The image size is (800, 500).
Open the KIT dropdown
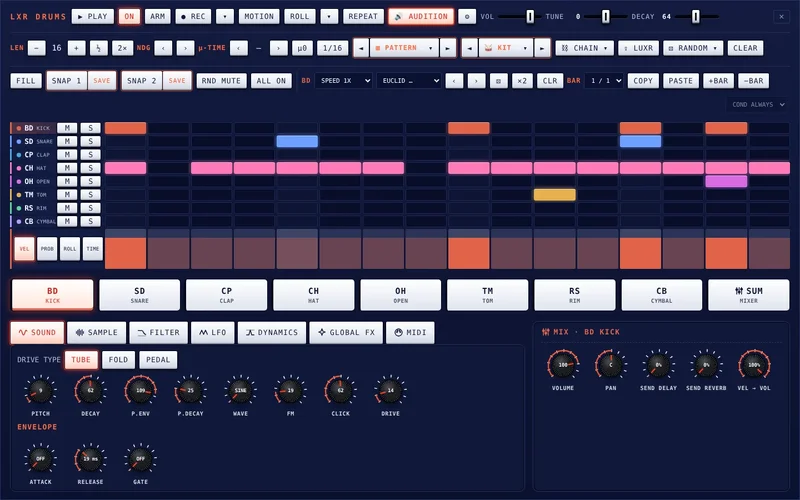(x=505, y=48)
